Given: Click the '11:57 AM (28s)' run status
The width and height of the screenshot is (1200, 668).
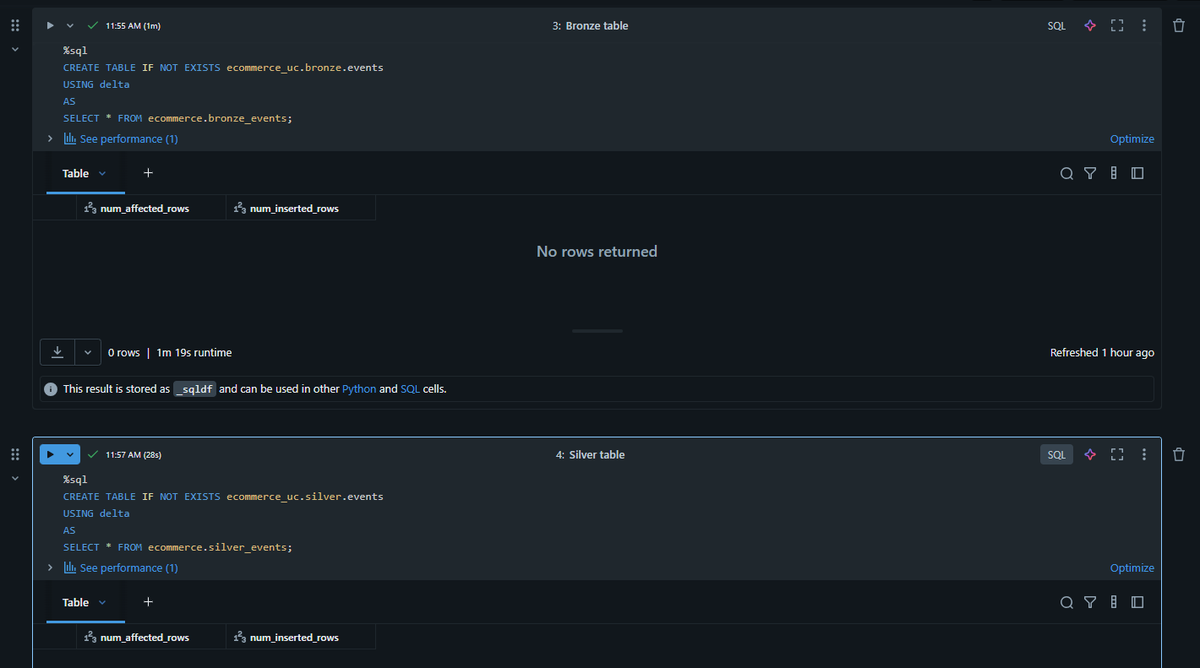Looking at the screenshot, I should pos(133,455).
